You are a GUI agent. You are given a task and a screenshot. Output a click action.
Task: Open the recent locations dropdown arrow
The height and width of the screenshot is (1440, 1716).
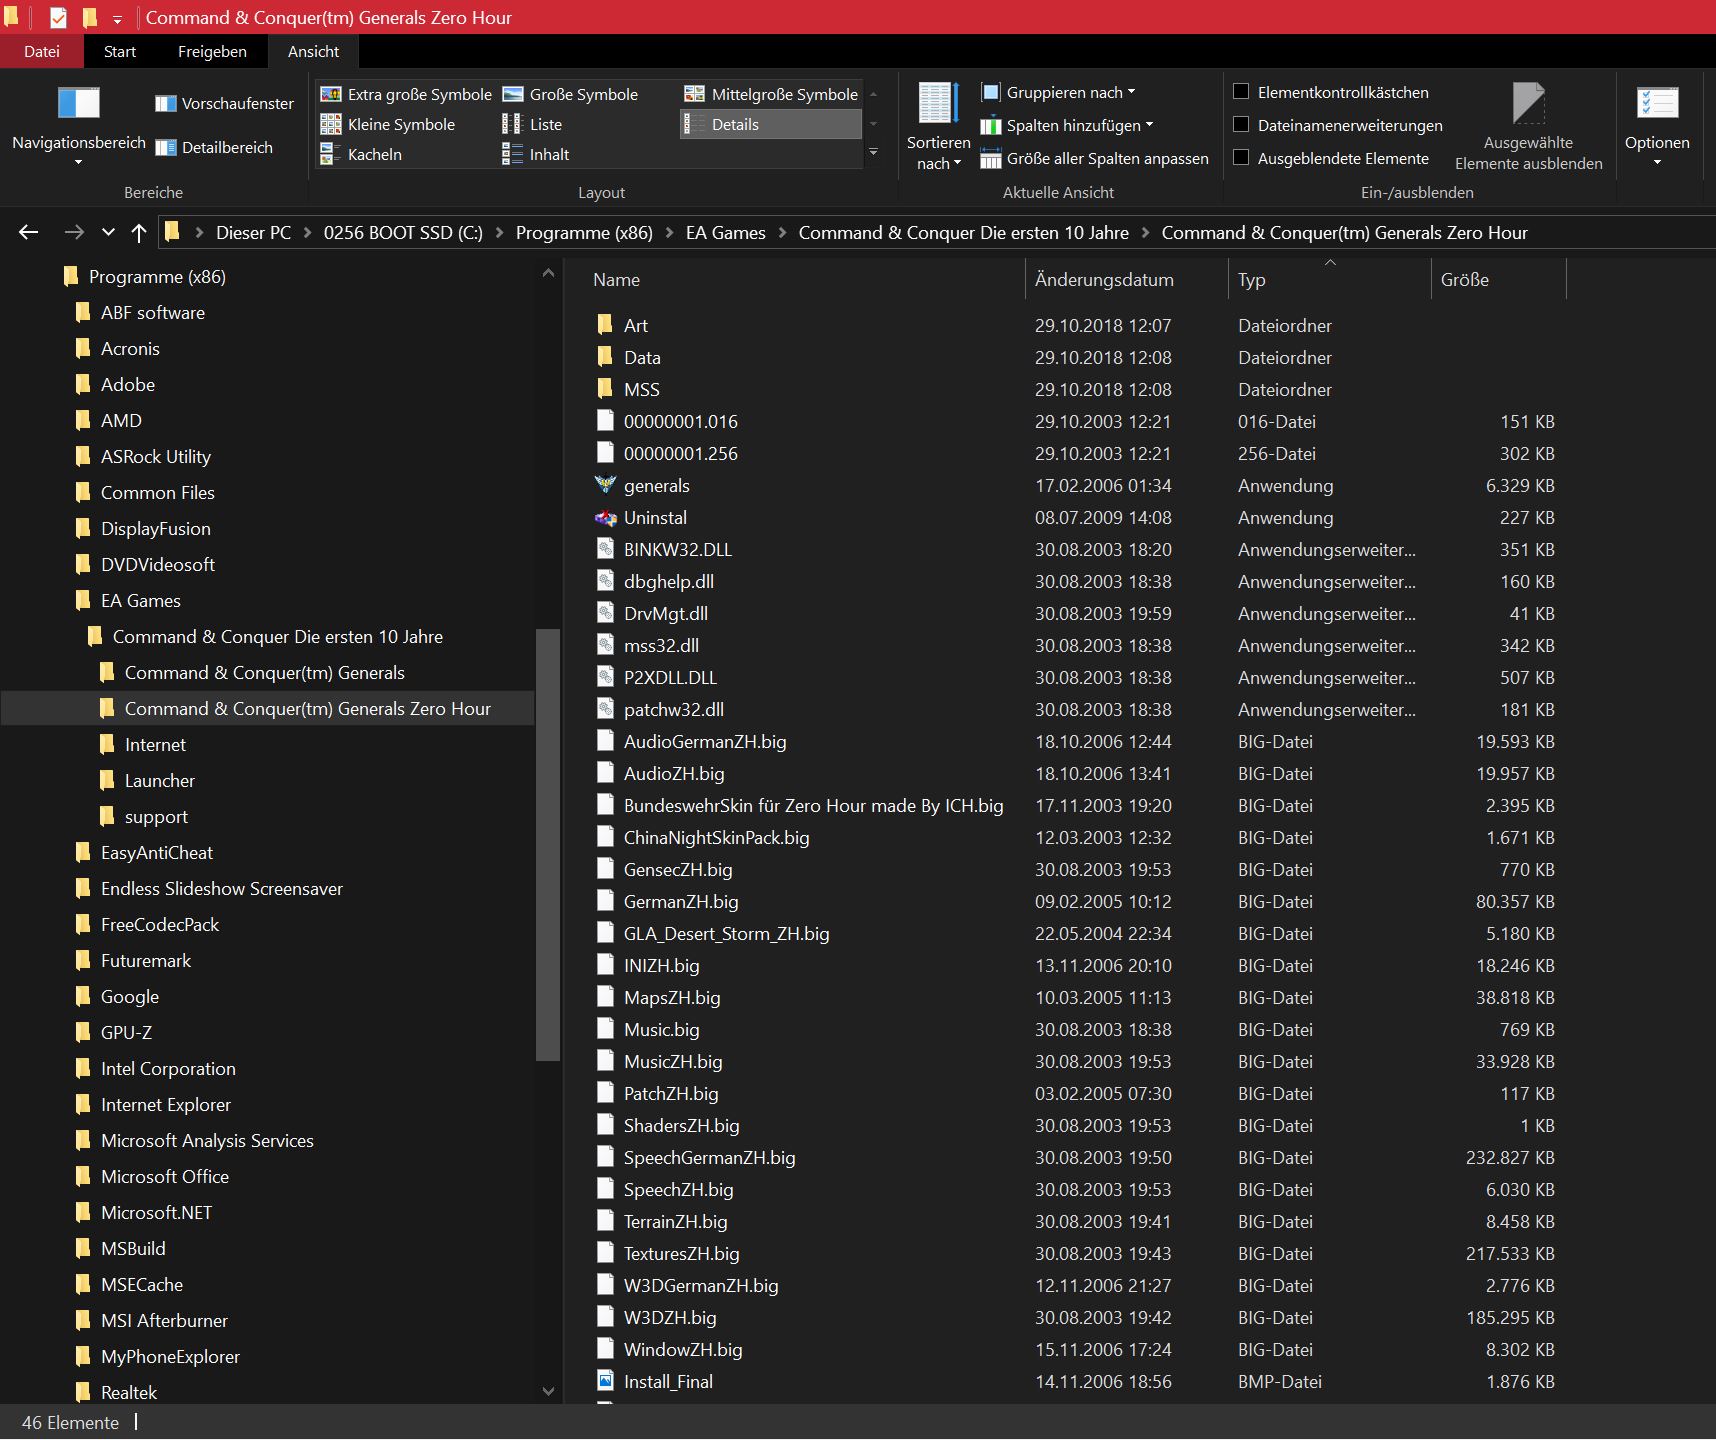point(108,233)
